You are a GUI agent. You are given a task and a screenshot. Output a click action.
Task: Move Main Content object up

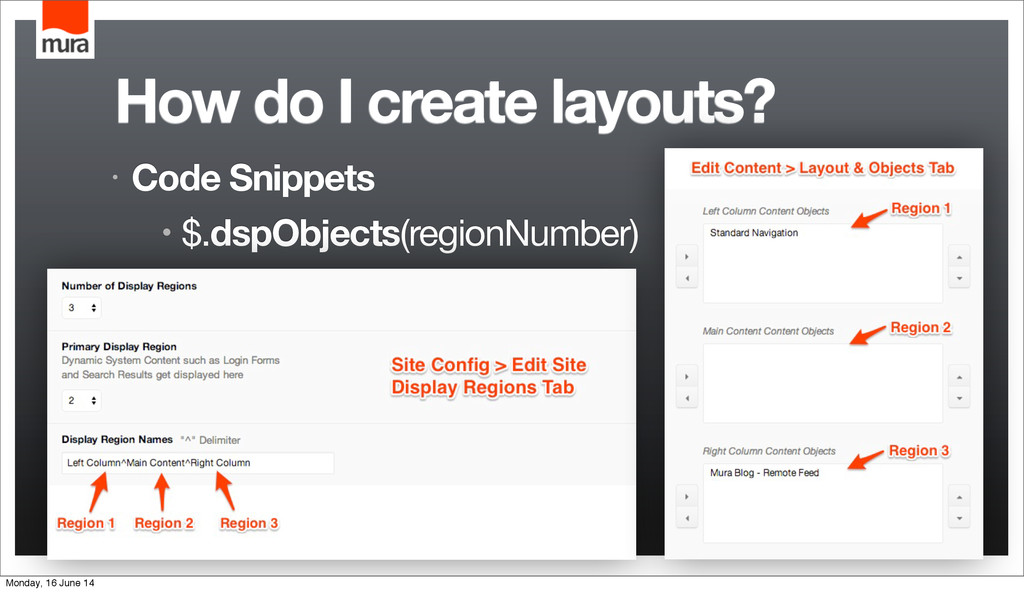click(x=959, y=376)
